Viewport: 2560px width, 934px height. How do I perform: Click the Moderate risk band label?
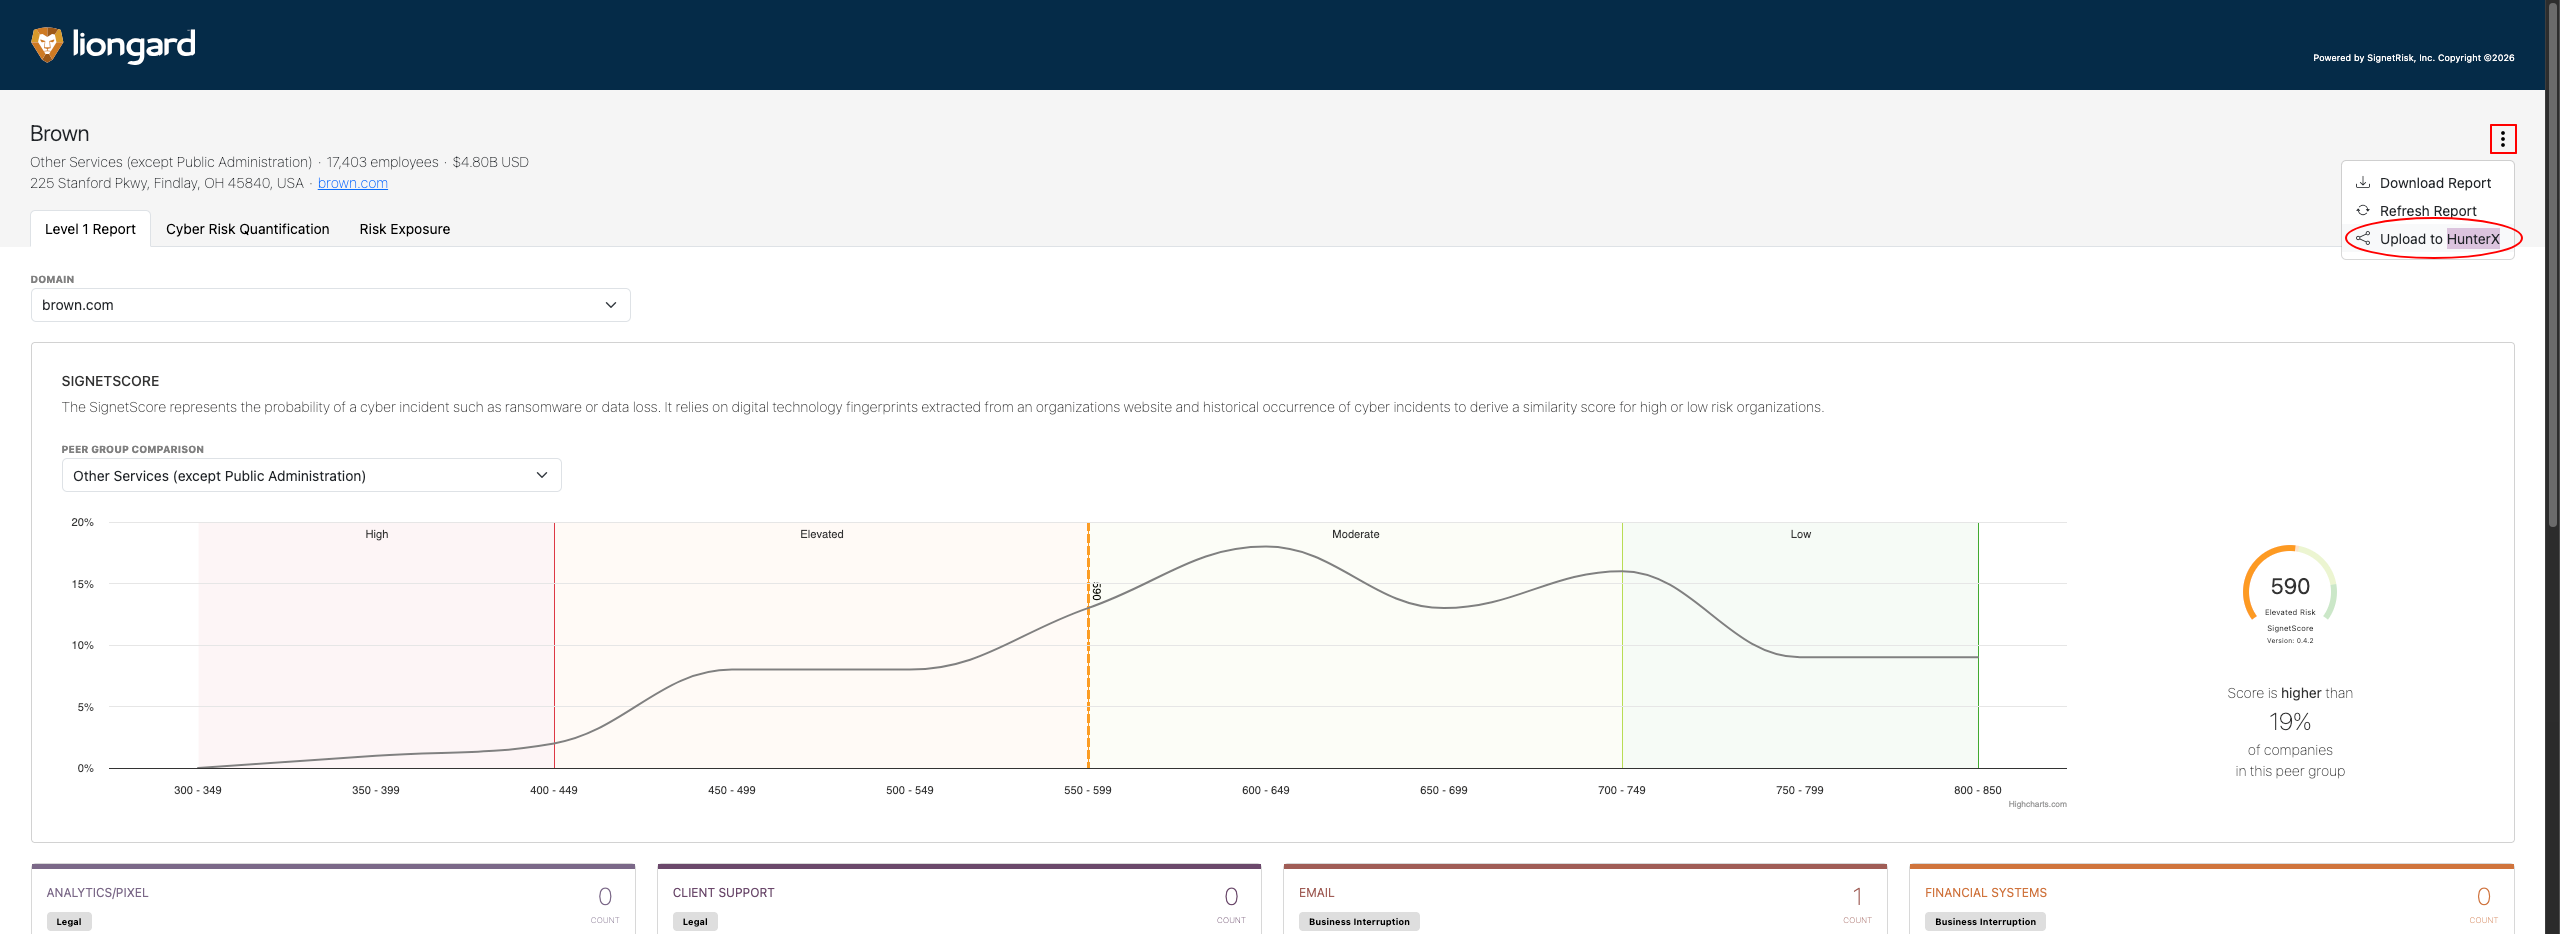(x=1356, y=534)
